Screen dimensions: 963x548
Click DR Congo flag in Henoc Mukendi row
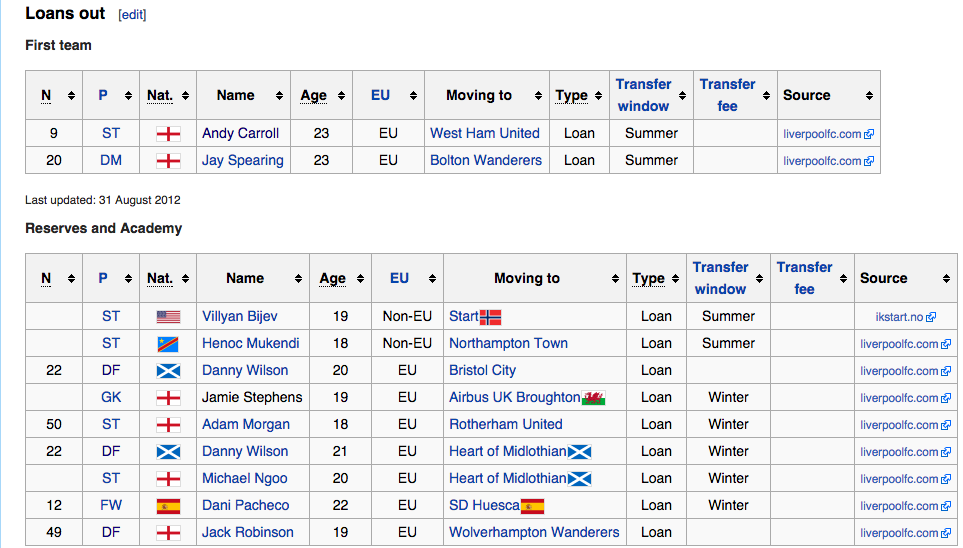click(x=168, y=344)
